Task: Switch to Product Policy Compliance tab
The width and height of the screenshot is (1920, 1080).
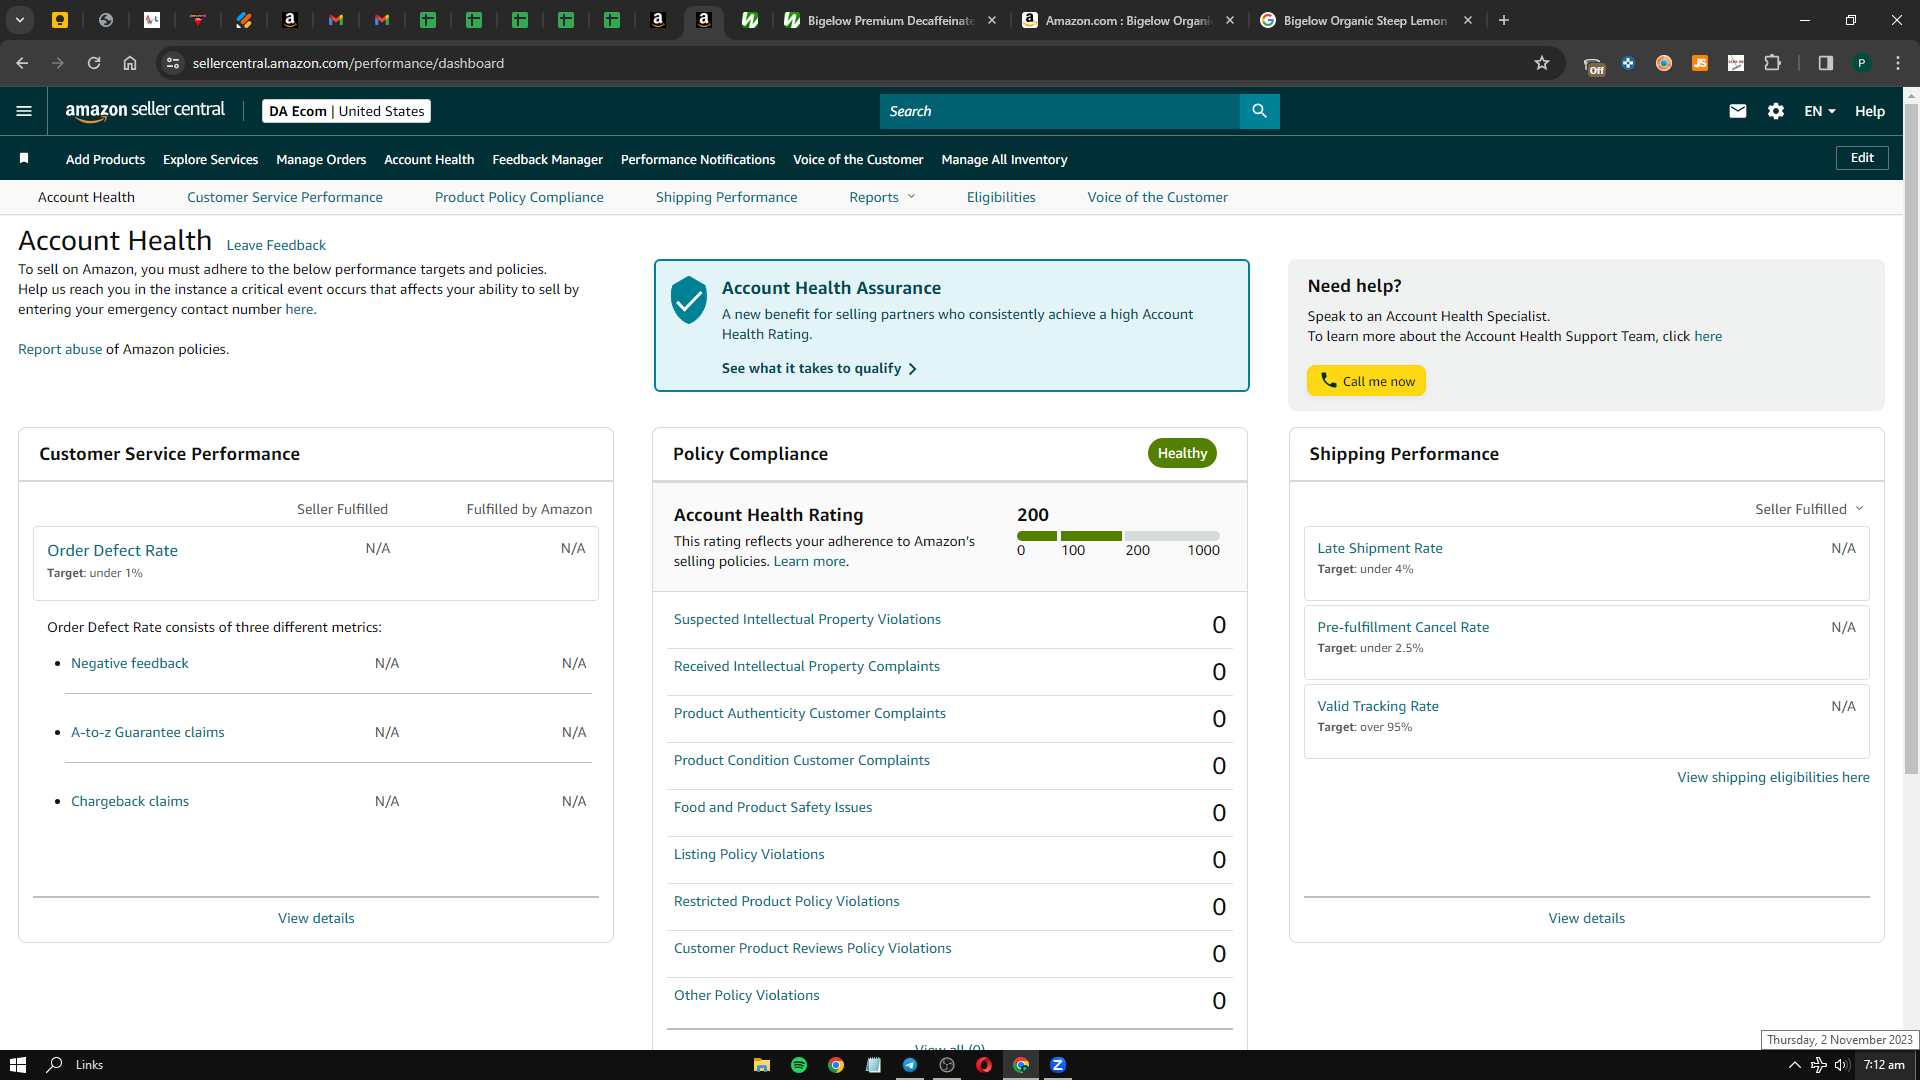Action: click(x=519, y=197)
